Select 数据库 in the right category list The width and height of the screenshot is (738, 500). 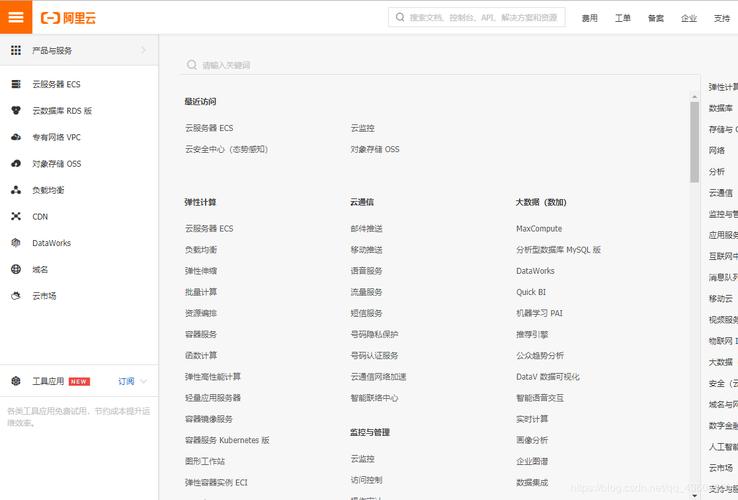click(x=721, y=108)
